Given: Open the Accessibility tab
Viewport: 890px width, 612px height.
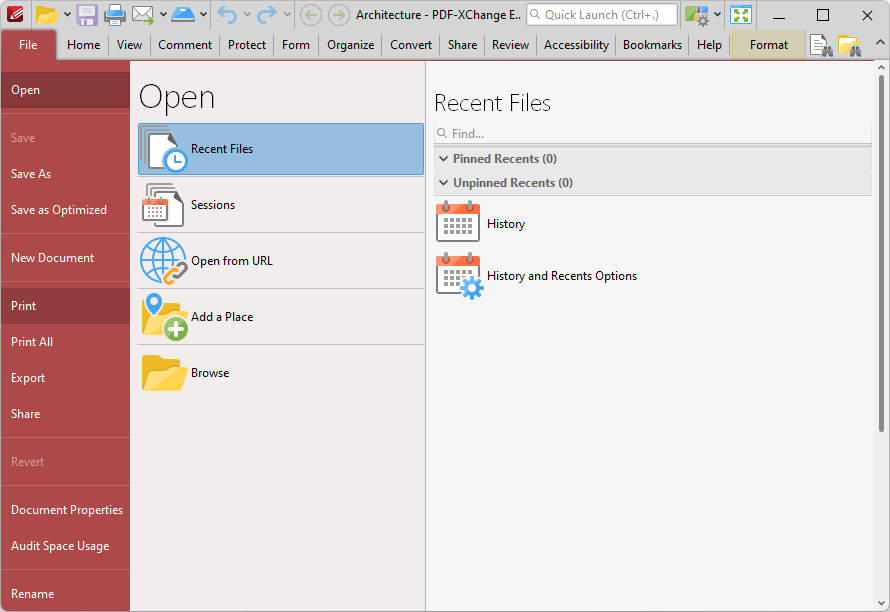Looking at the screenshot, I should click(576, 45).
